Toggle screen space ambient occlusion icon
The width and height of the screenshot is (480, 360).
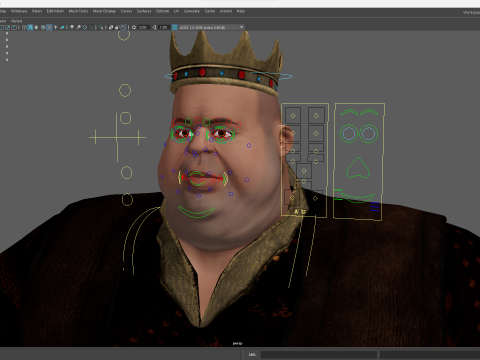(x=72, y=27)
